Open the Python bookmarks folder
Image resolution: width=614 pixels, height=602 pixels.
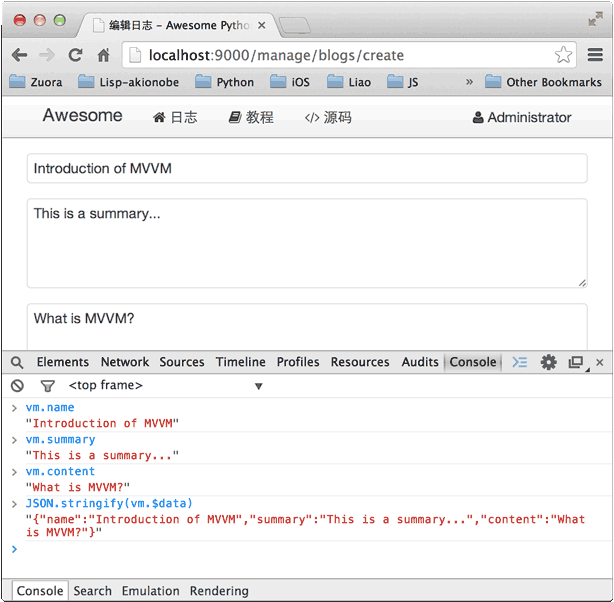click(225, 82)
